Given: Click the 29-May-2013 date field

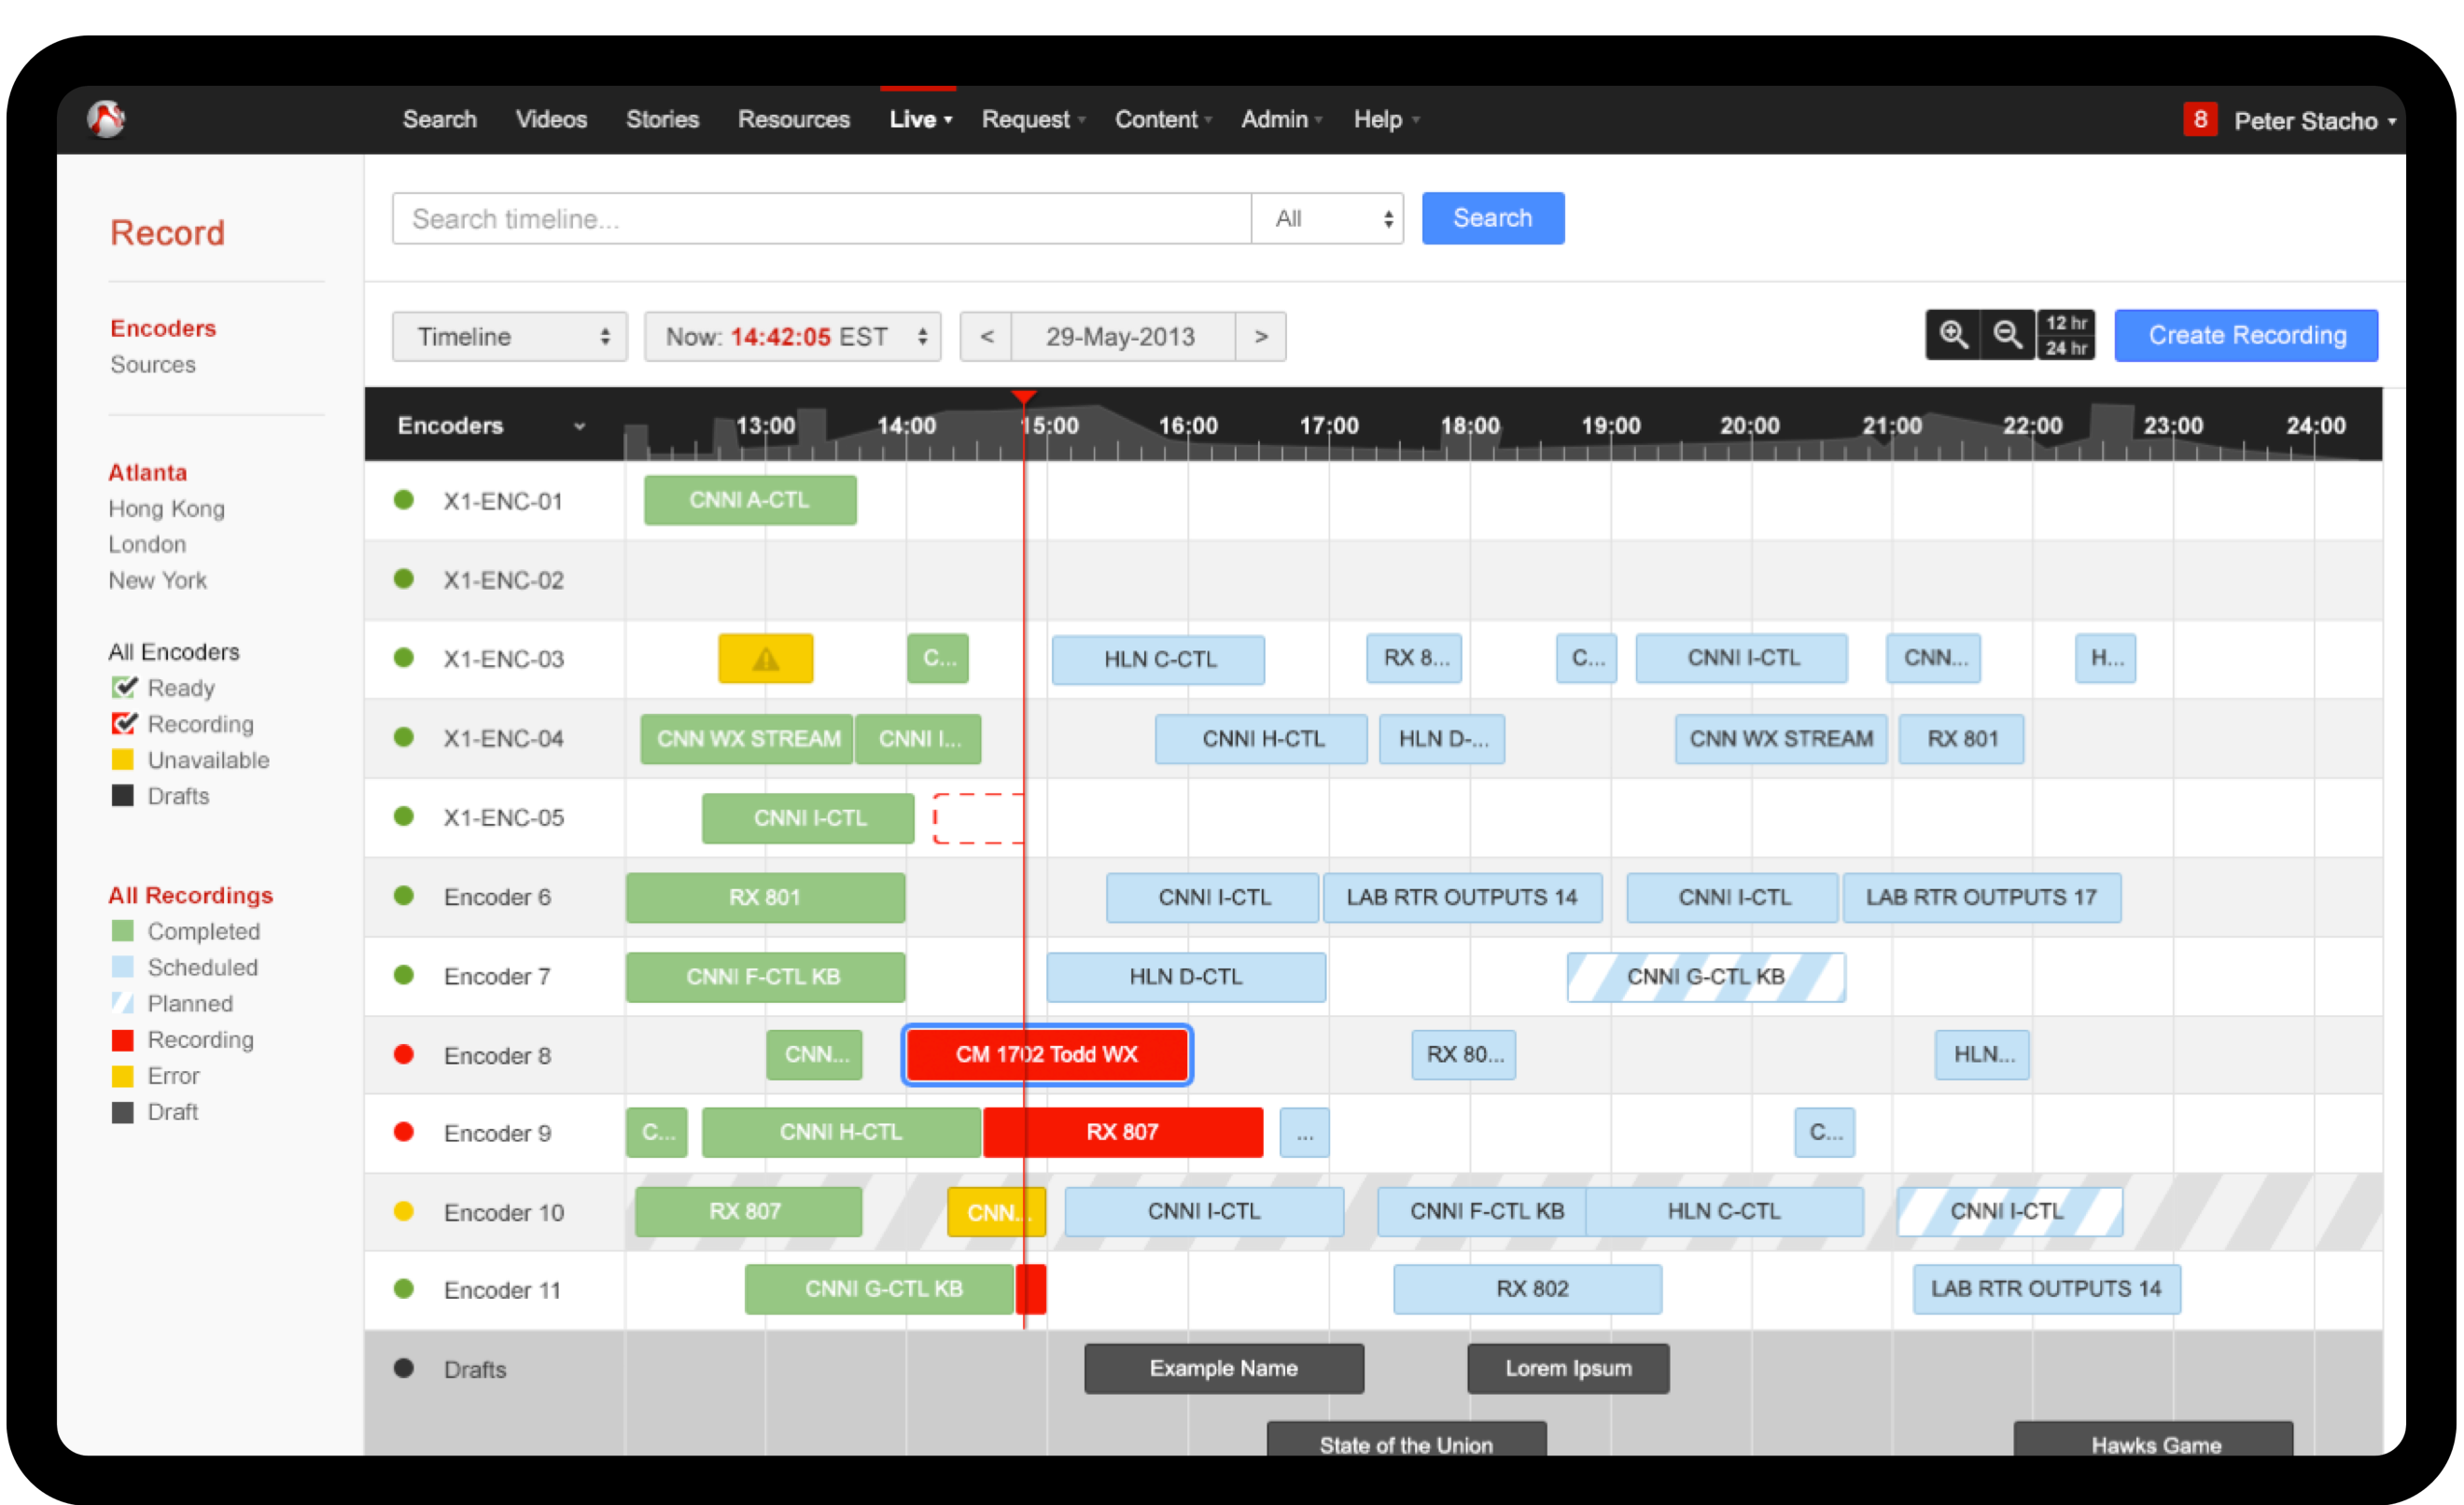Looking at the screenshot, I should 1122,336.
